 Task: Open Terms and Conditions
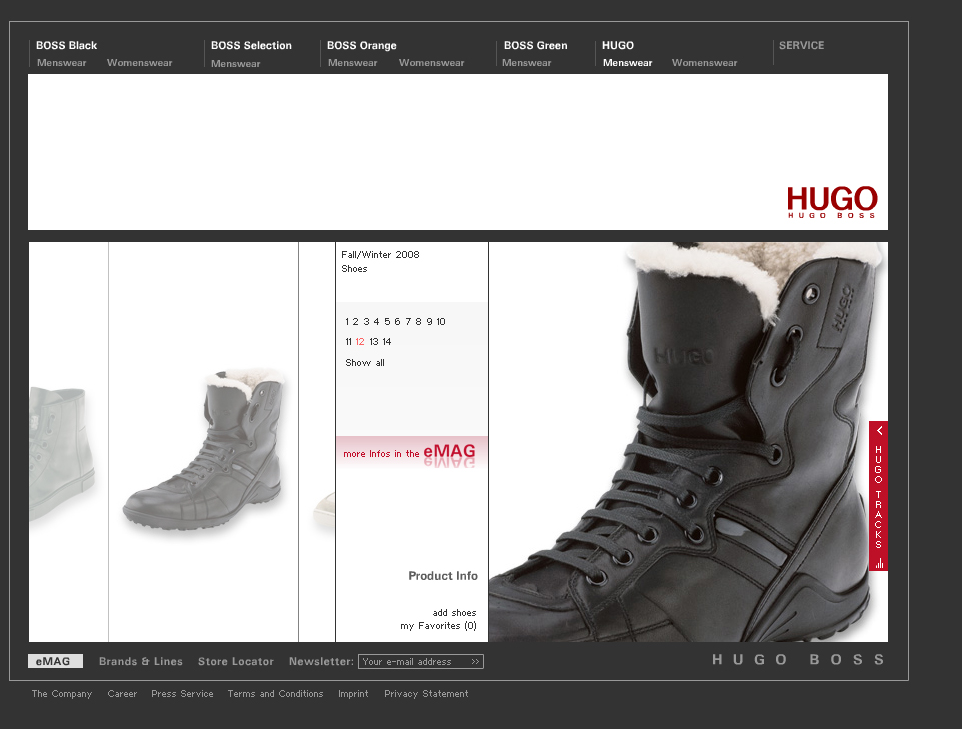pyautogui.click(x=275, y=693)
